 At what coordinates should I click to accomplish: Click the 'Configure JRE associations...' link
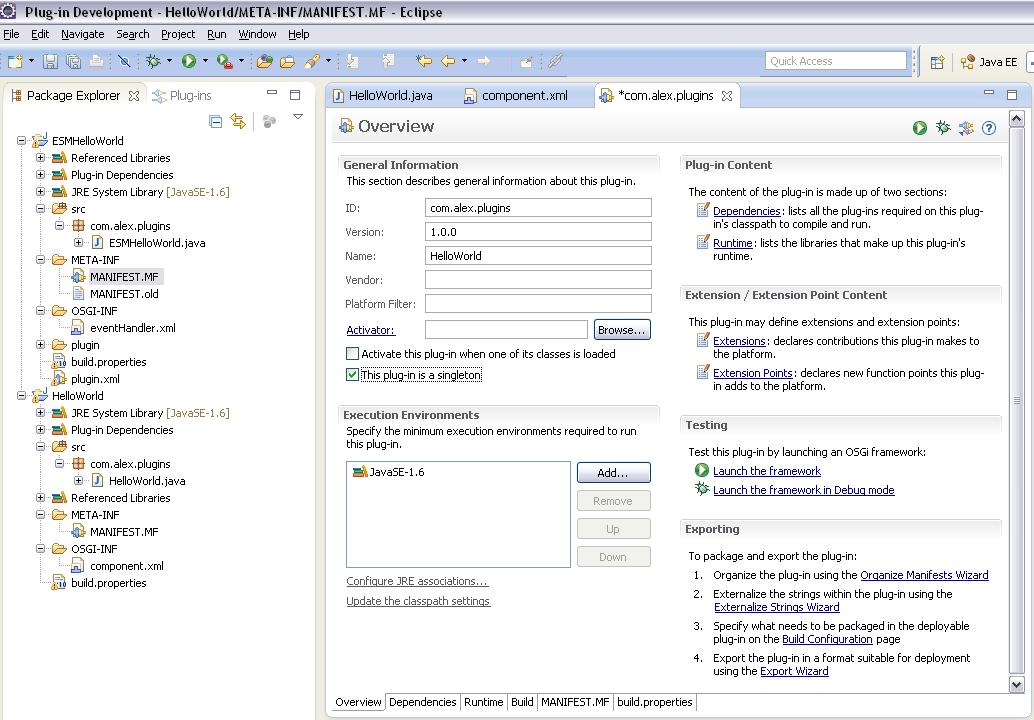tap(417, 581)
